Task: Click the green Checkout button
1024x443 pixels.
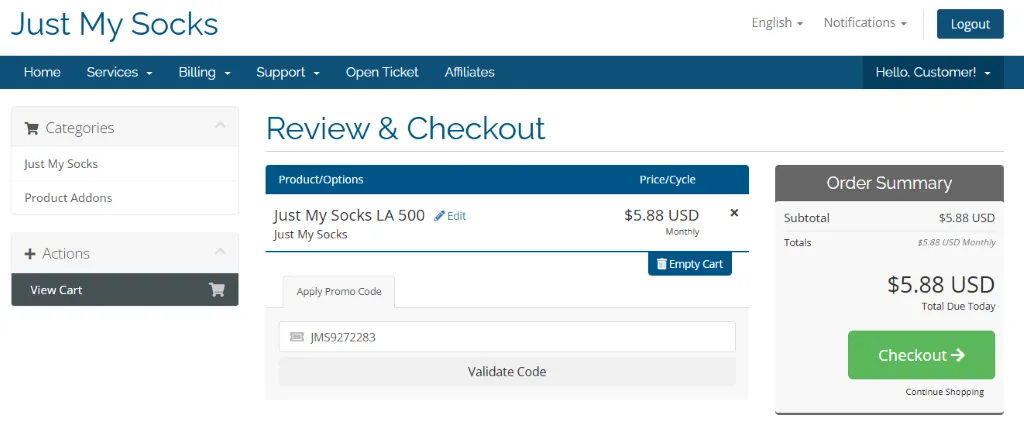Action: click(x=921, y=355)
